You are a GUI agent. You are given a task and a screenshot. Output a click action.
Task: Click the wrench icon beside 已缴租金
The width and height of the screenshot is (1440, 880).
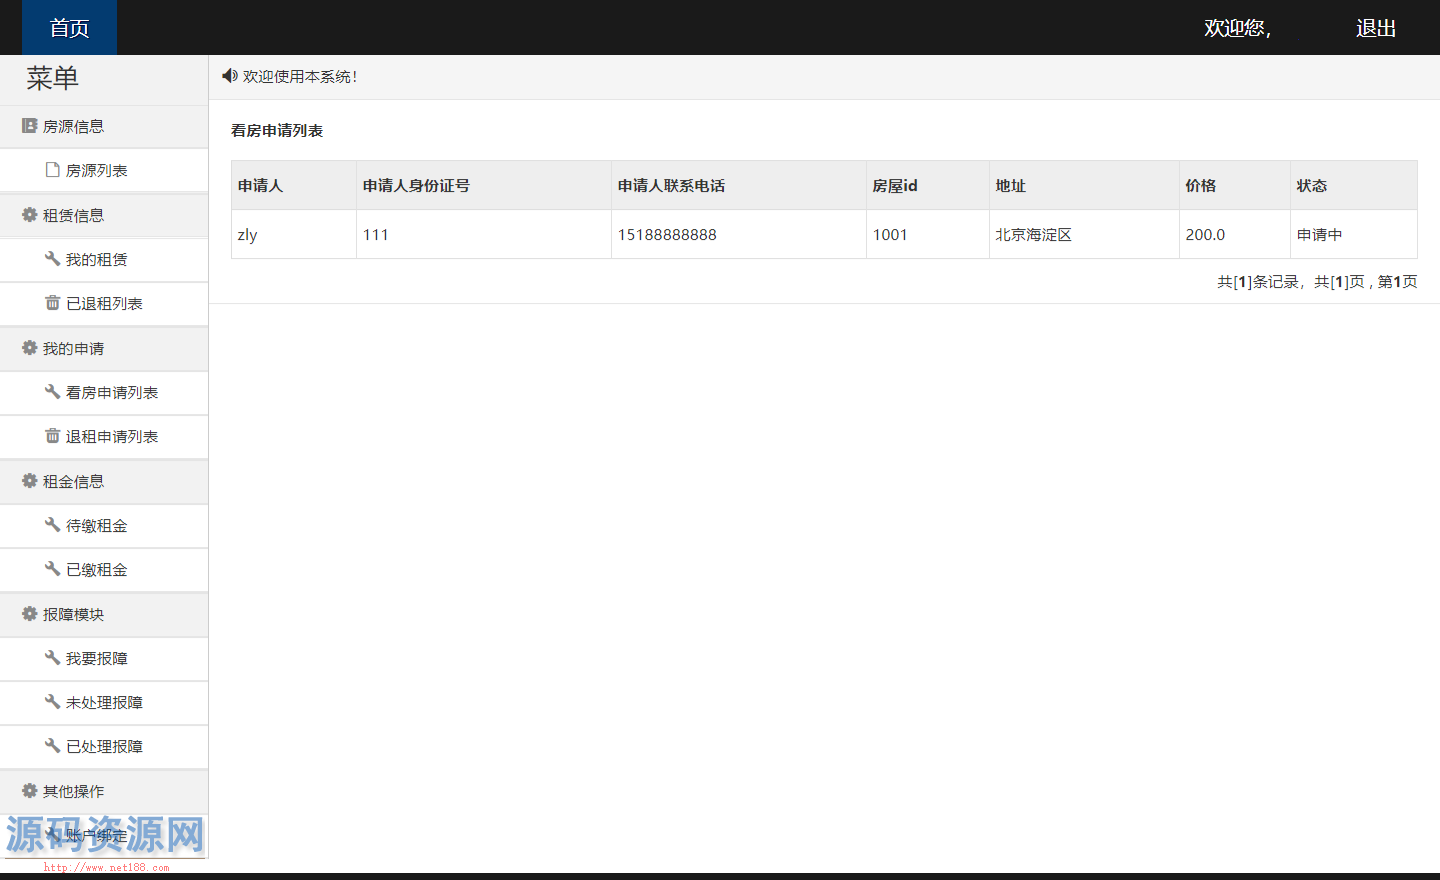click(x=52, y=569)
